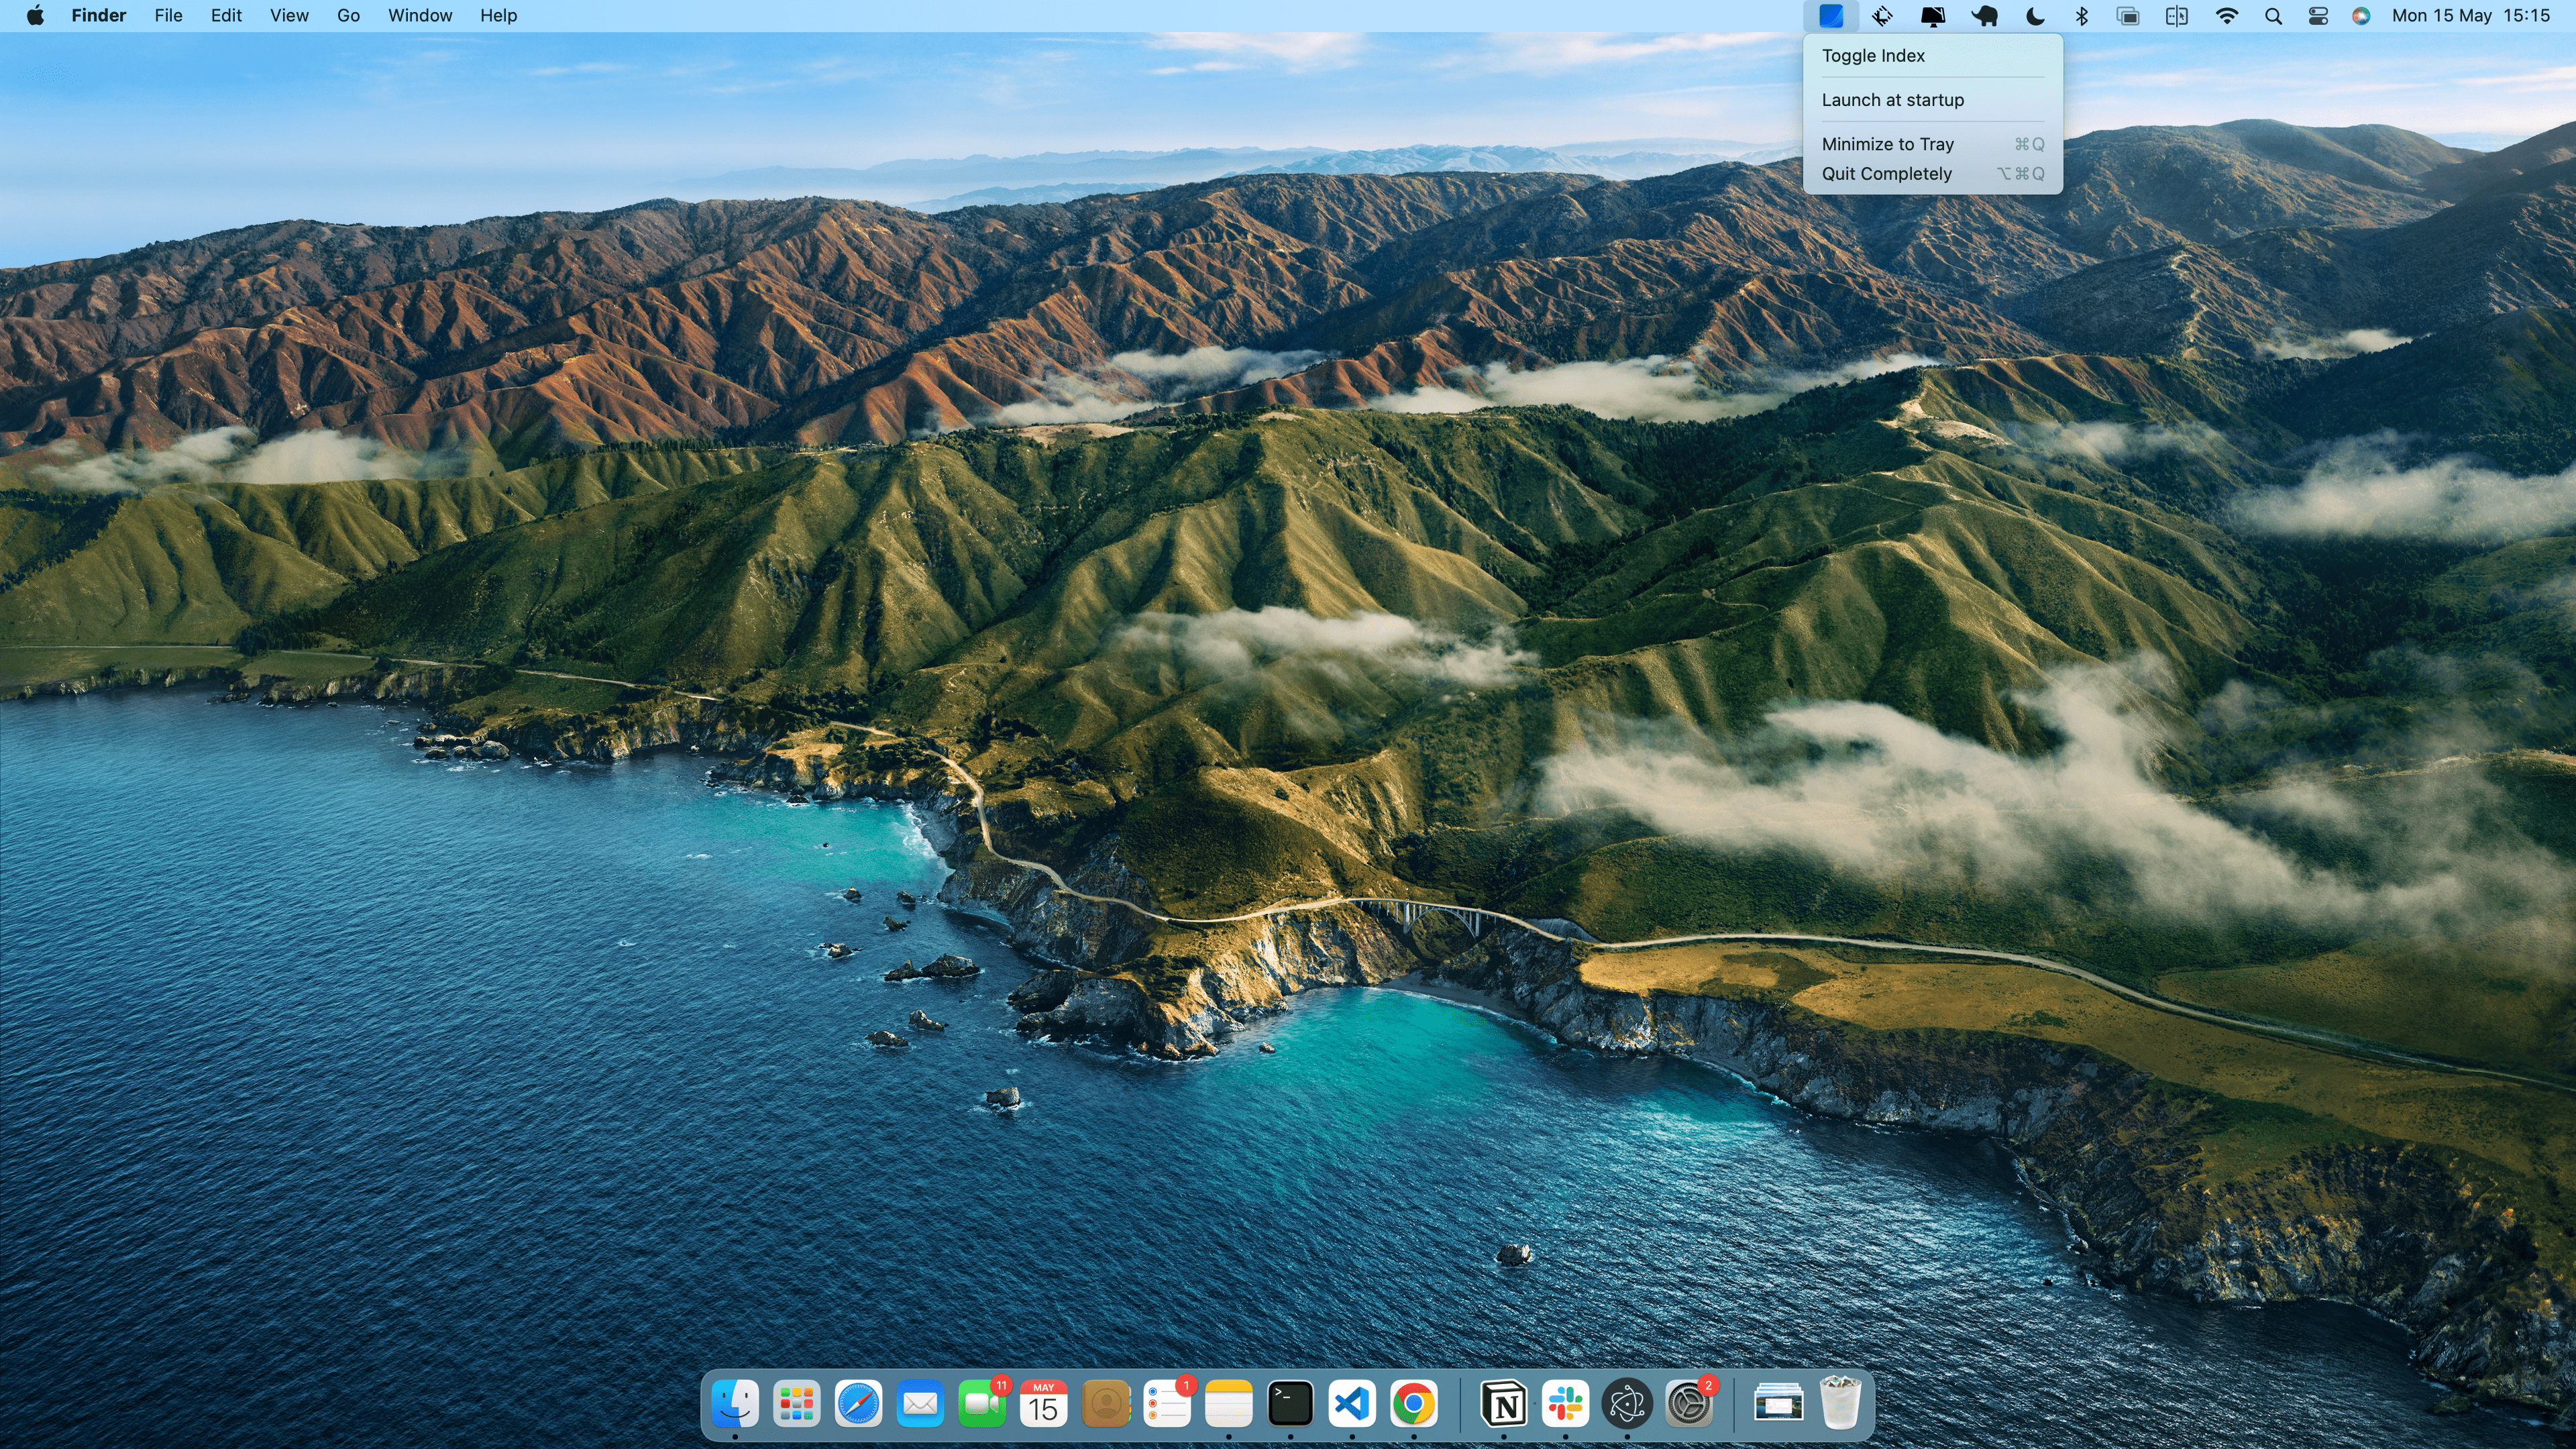Screen dimensions: 2576x1449
Task: Click Launch at startup option
Action: (x=1893, y=99)
